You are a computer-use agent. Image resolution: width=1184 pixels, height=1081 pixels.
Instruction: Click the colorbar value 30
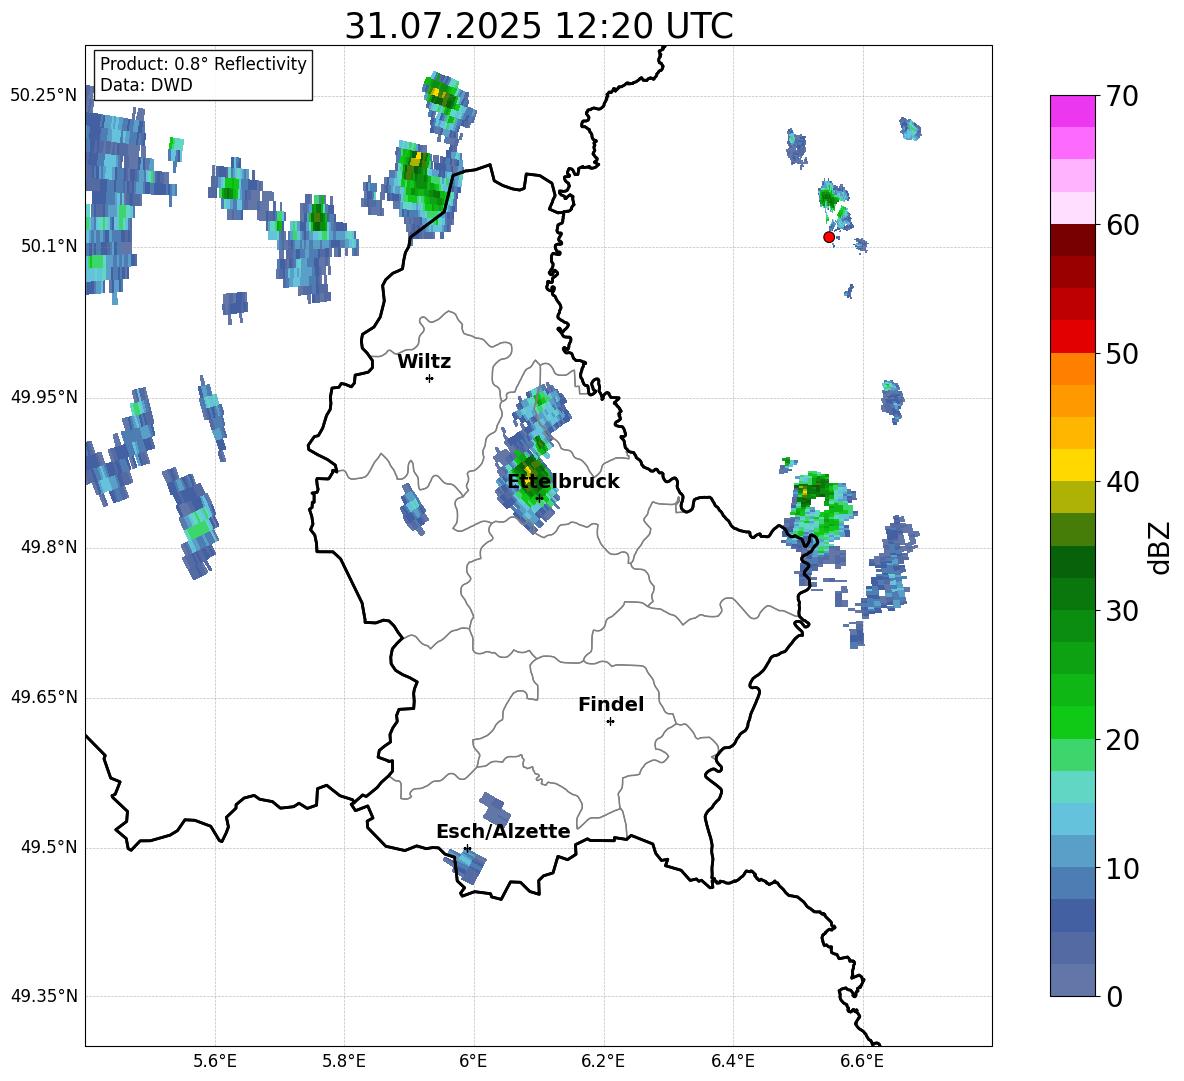[1122, 611]
